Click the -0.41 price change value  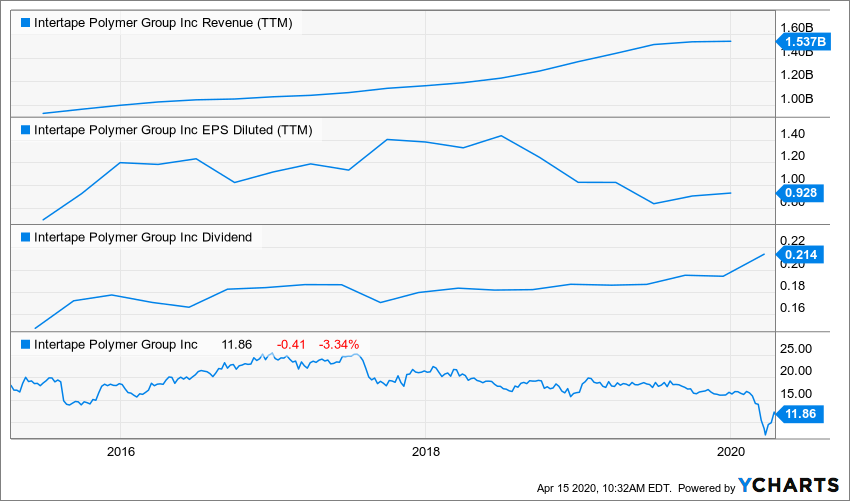pos(292,345)
